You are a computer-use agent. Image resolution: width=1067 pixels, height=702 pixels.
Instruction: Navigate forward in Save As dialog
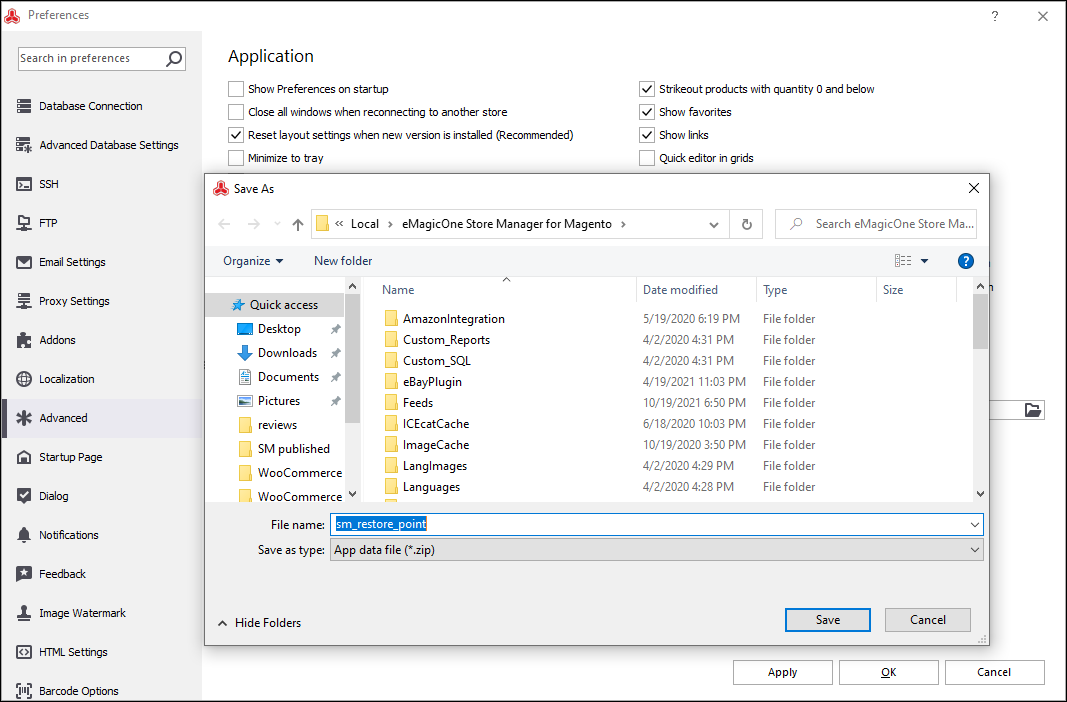point(254,224)
